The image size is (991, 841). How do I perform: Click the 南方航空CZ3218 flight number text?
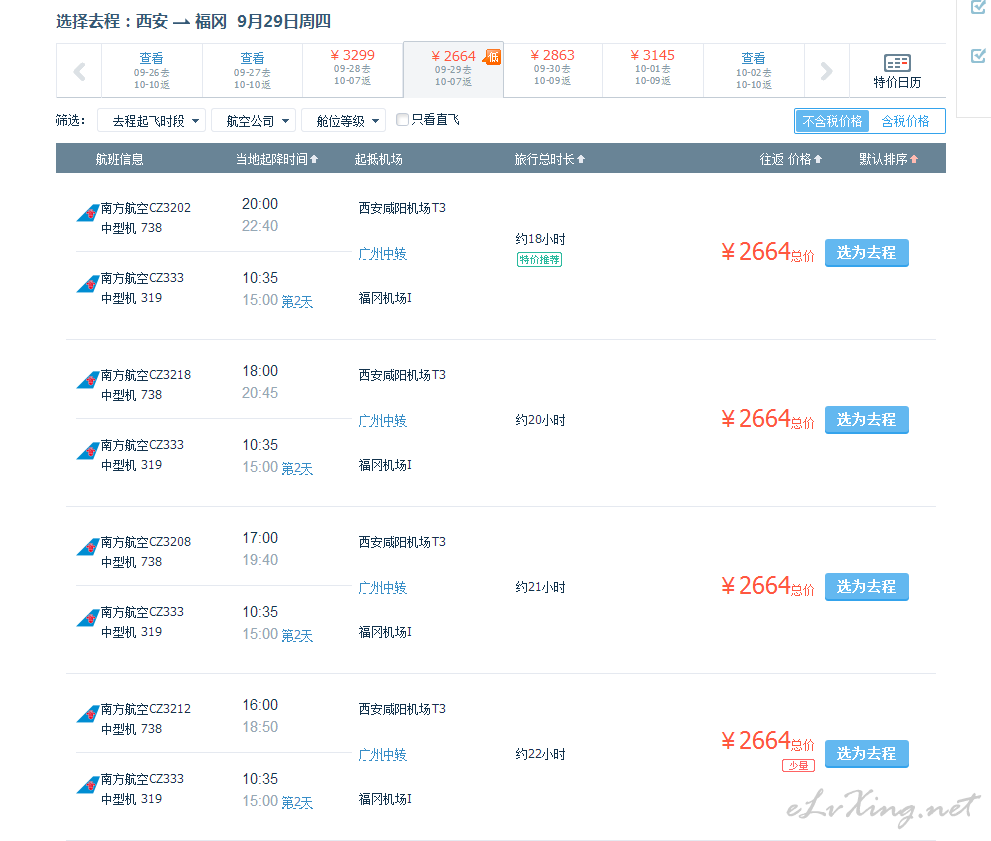click(146, 375)
